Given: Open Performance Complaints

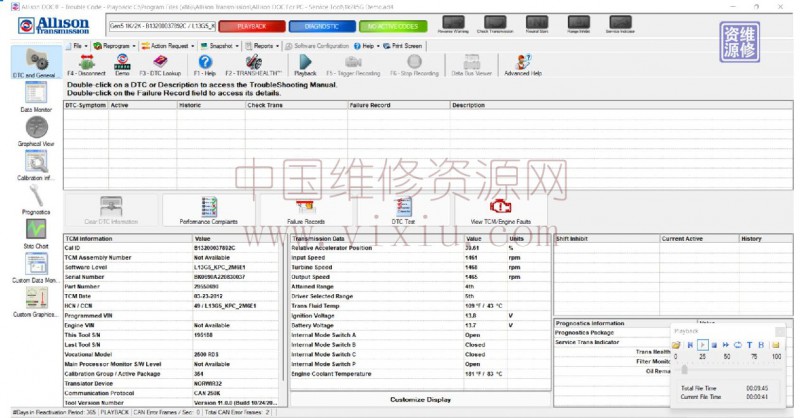Looking at the screenshot, I should pyautogui.click(x=208, y=210).
